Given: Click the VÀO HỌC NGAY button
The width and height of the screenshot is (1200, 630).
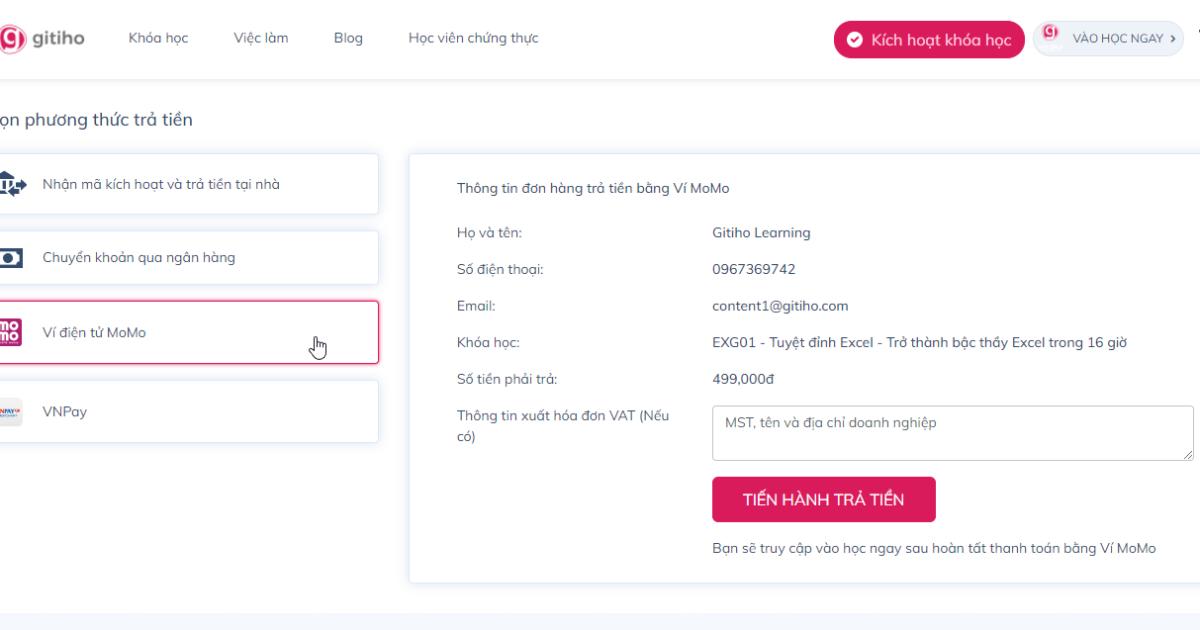Looking at the screenshot, I should pos(1108,38).
